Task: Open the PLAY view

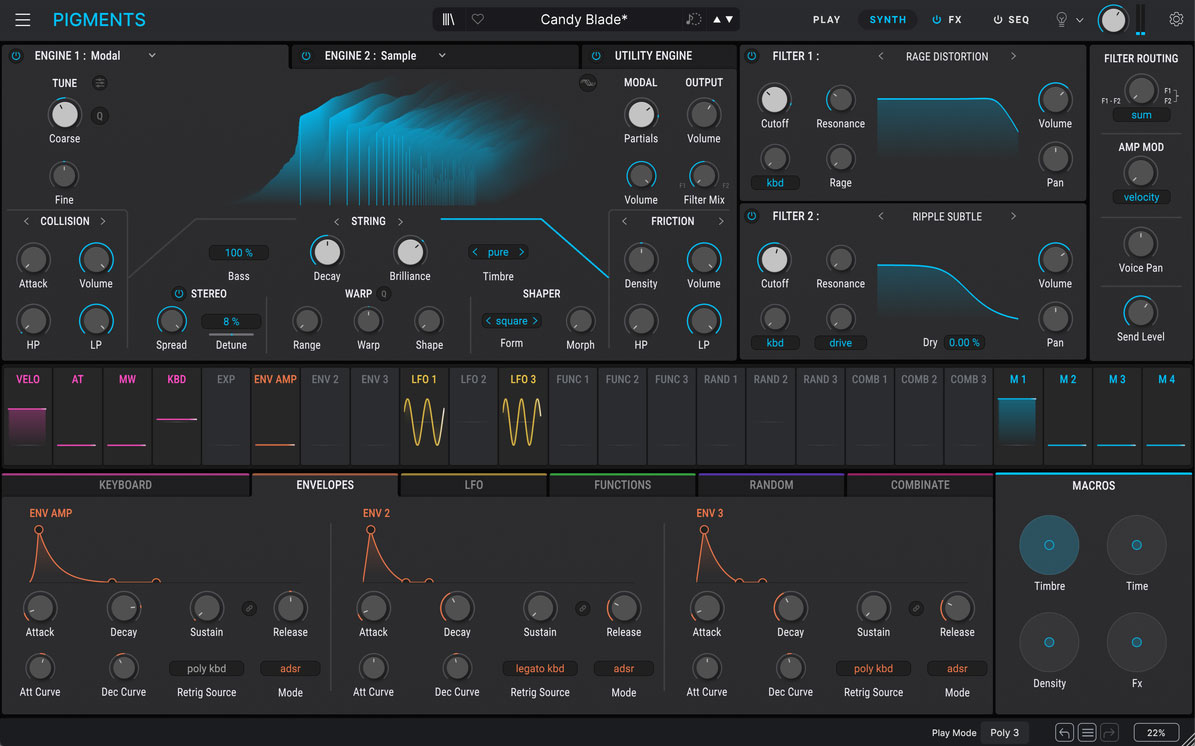Action: [826, 20]
